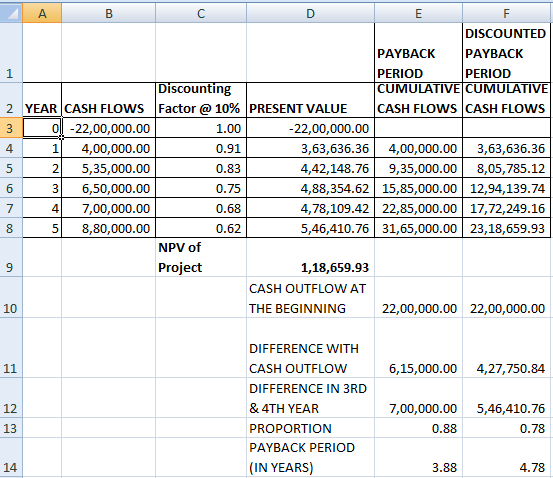The height and width of the screenshot is (478, 553).
Task: Select proportion value 0.88
Action: 418,428
